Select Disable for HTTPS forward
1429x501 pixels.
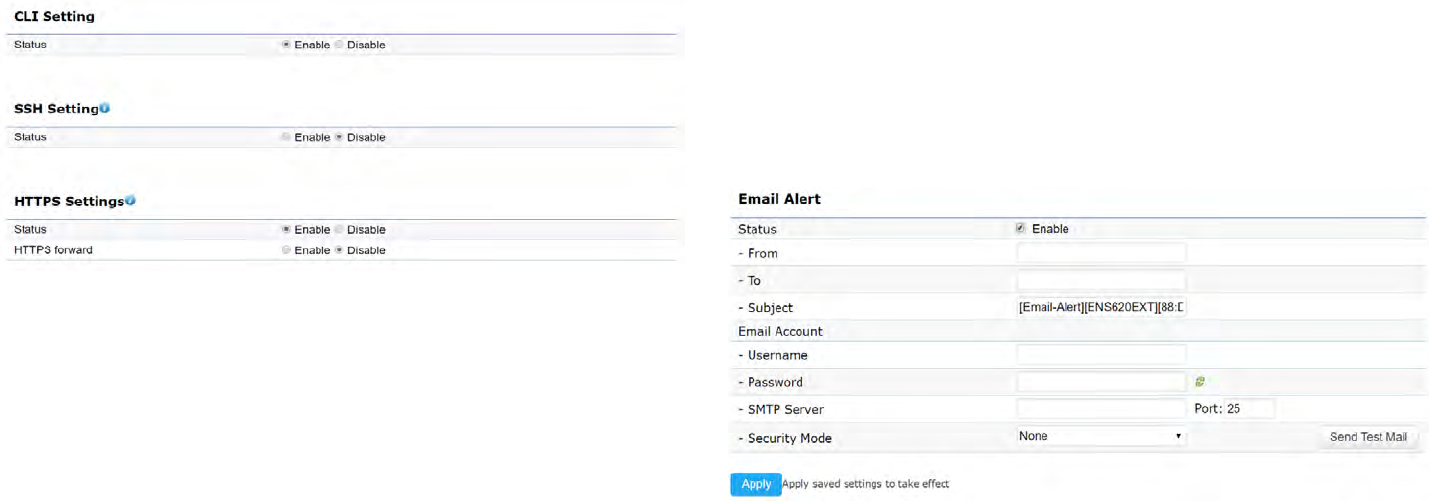[339, 250]
